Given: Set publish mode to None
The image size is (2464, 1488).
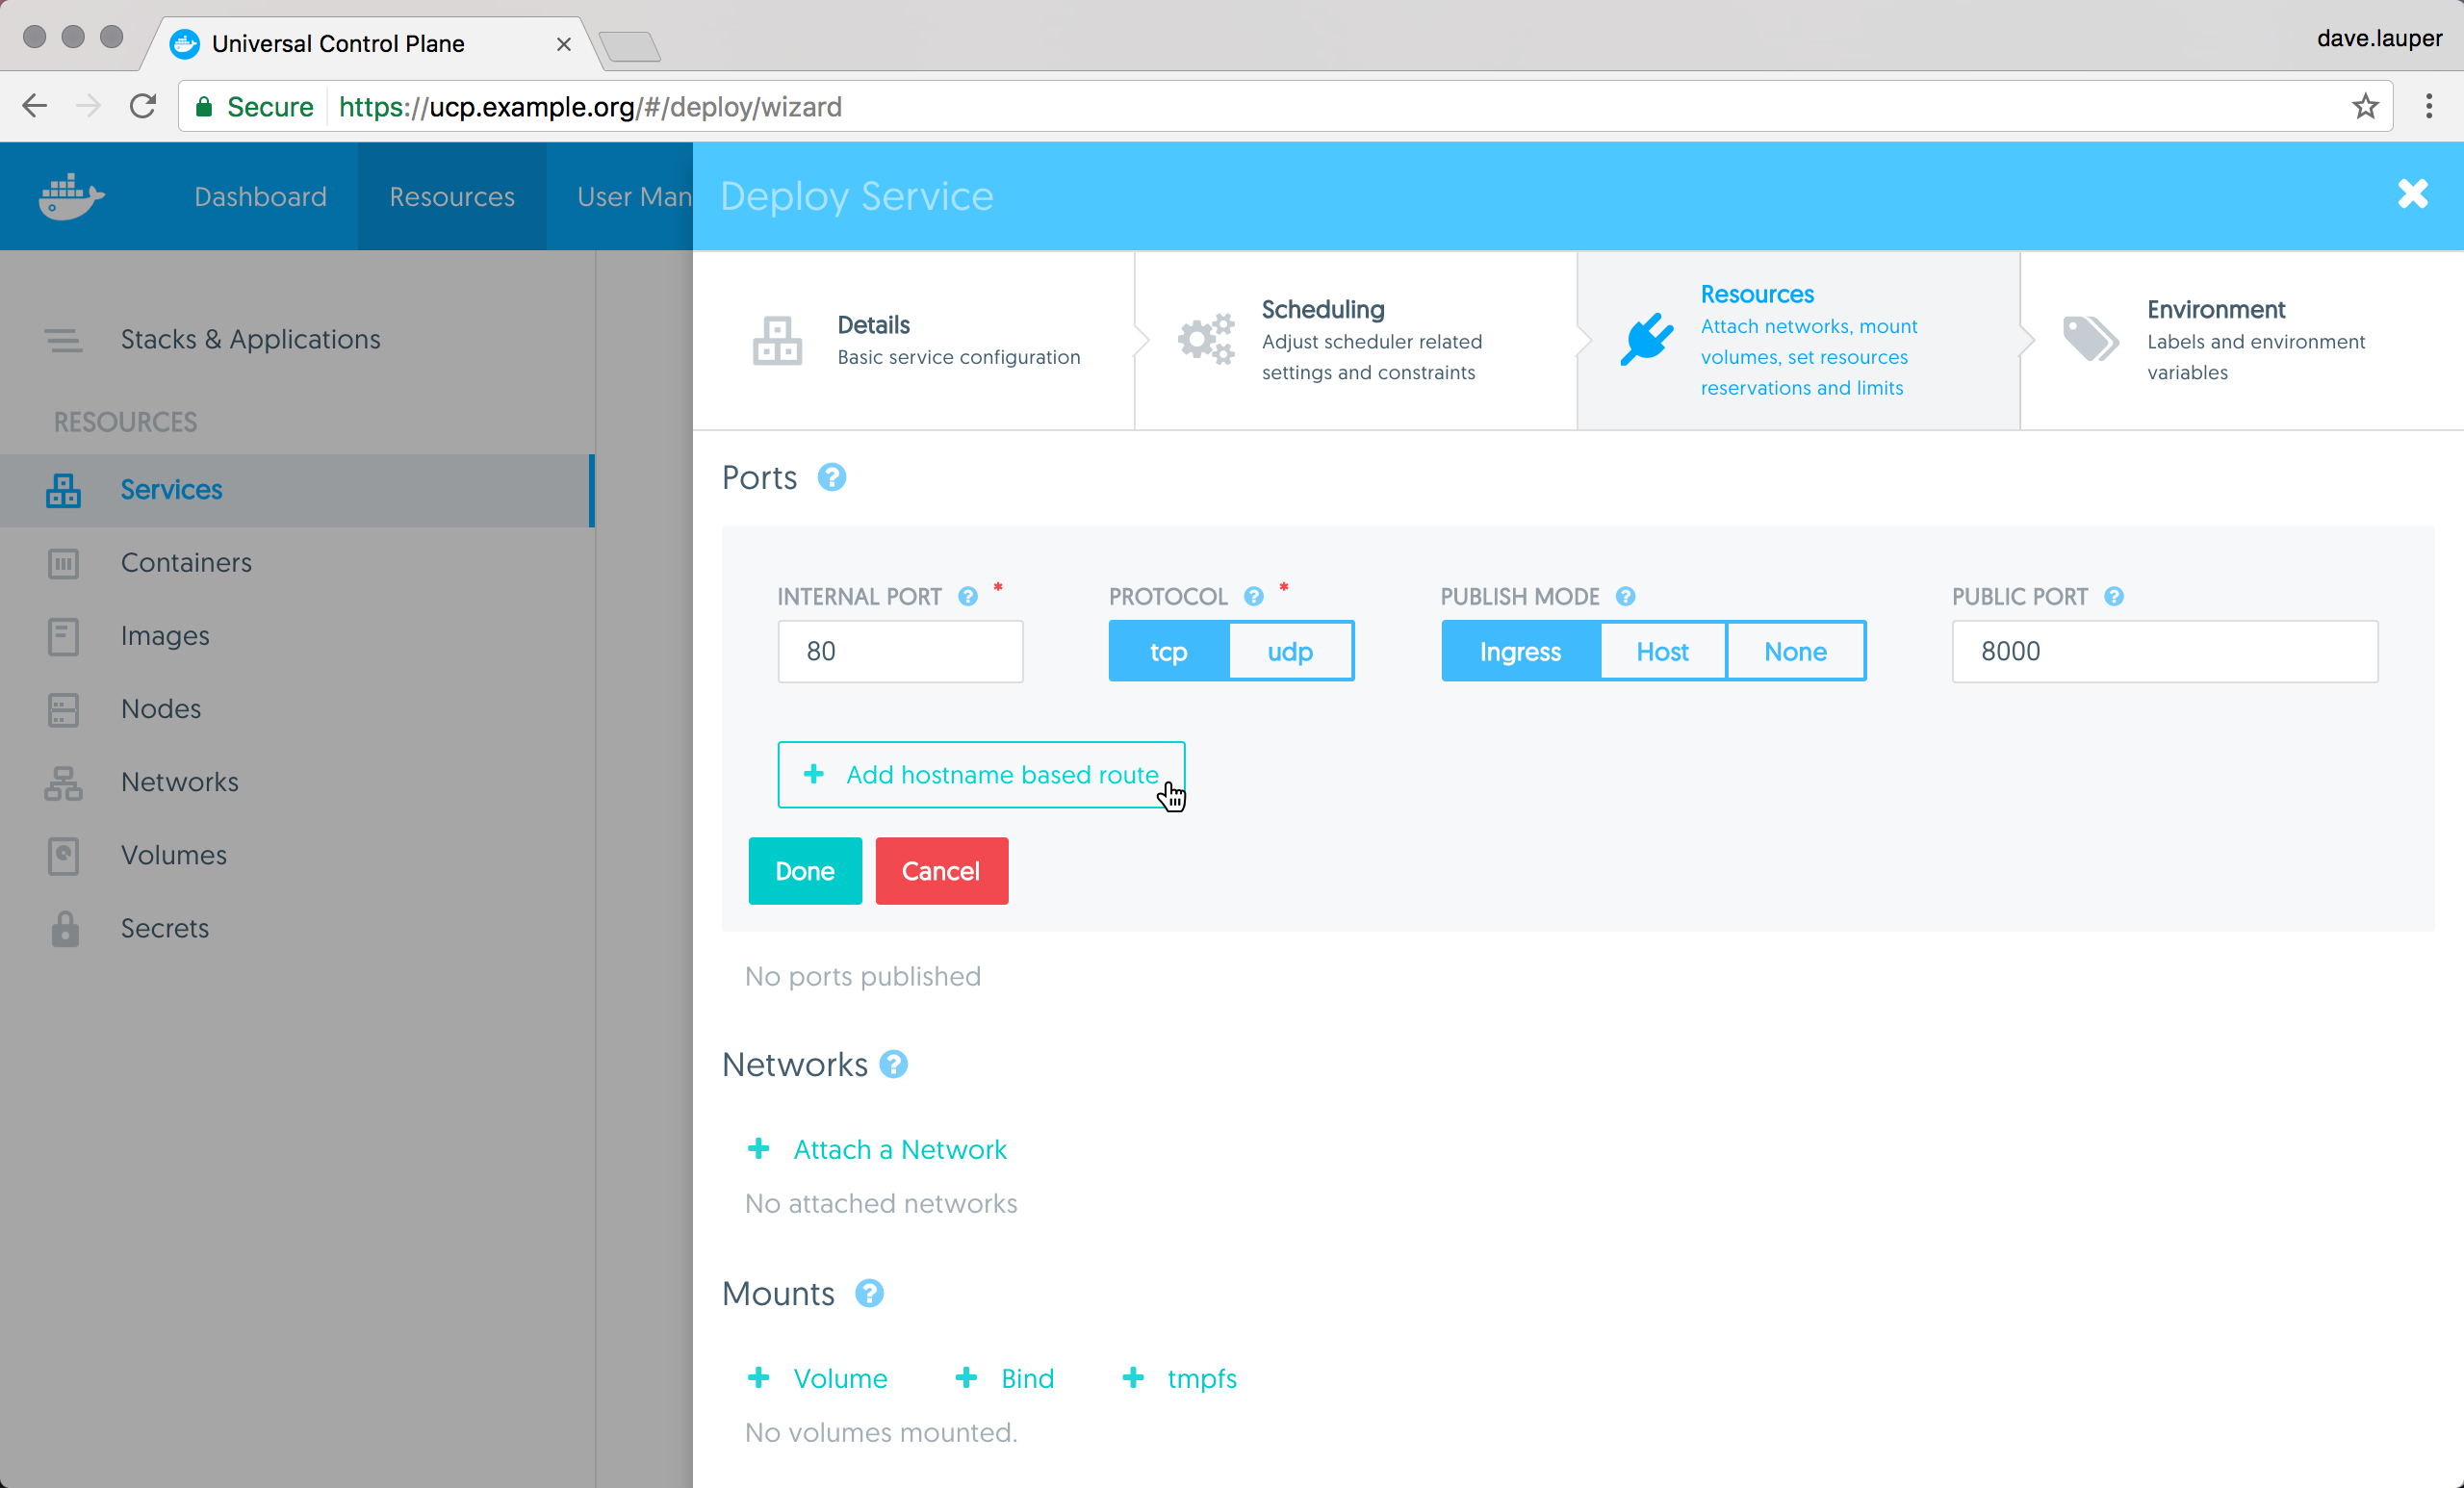Looking at the screenshot, I should point(1794,652).
